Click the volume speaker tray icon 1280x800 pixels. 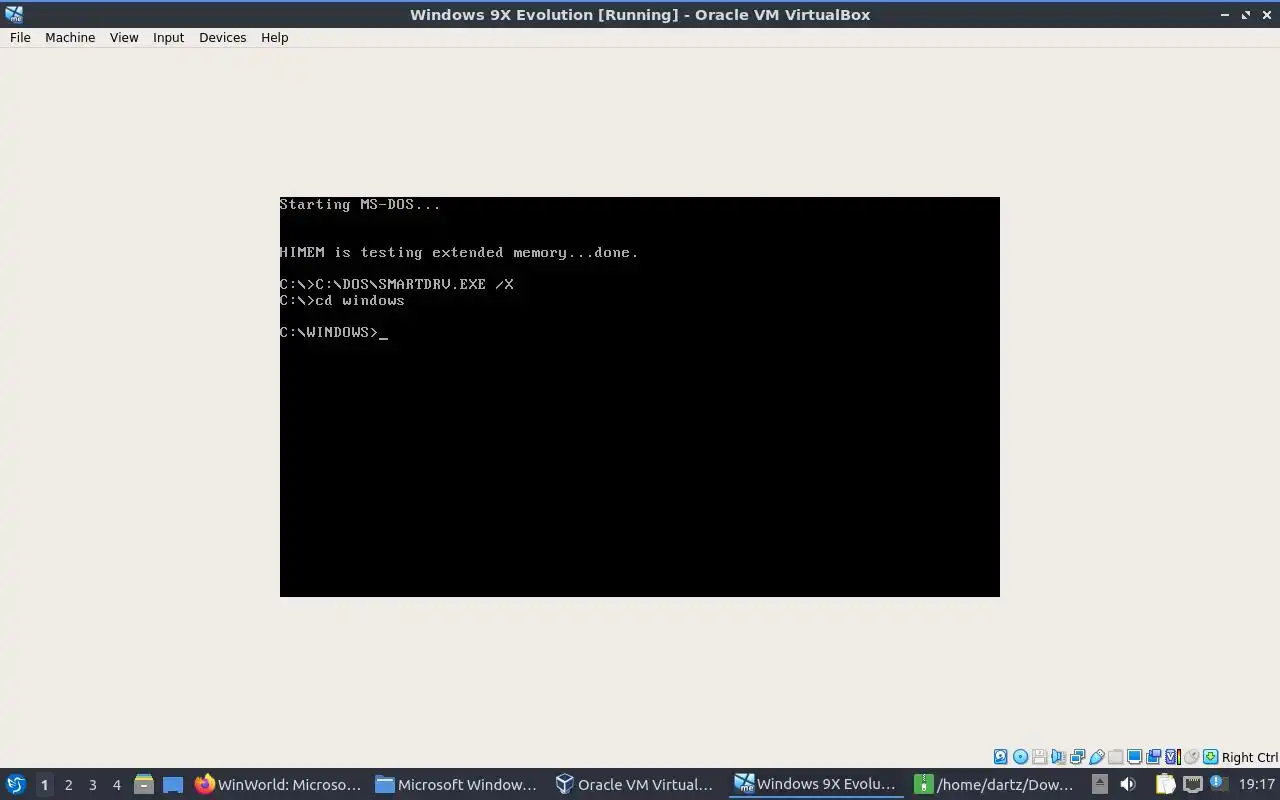click(x=1128, y=784)
